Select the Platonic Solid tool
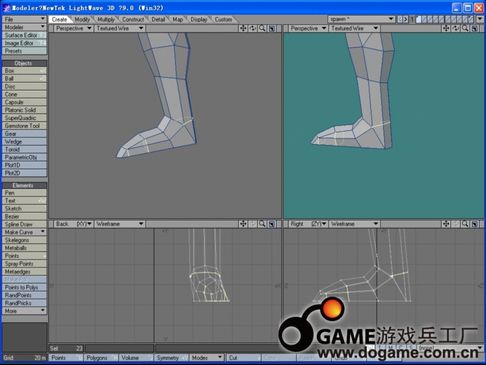 coord(24,110)
